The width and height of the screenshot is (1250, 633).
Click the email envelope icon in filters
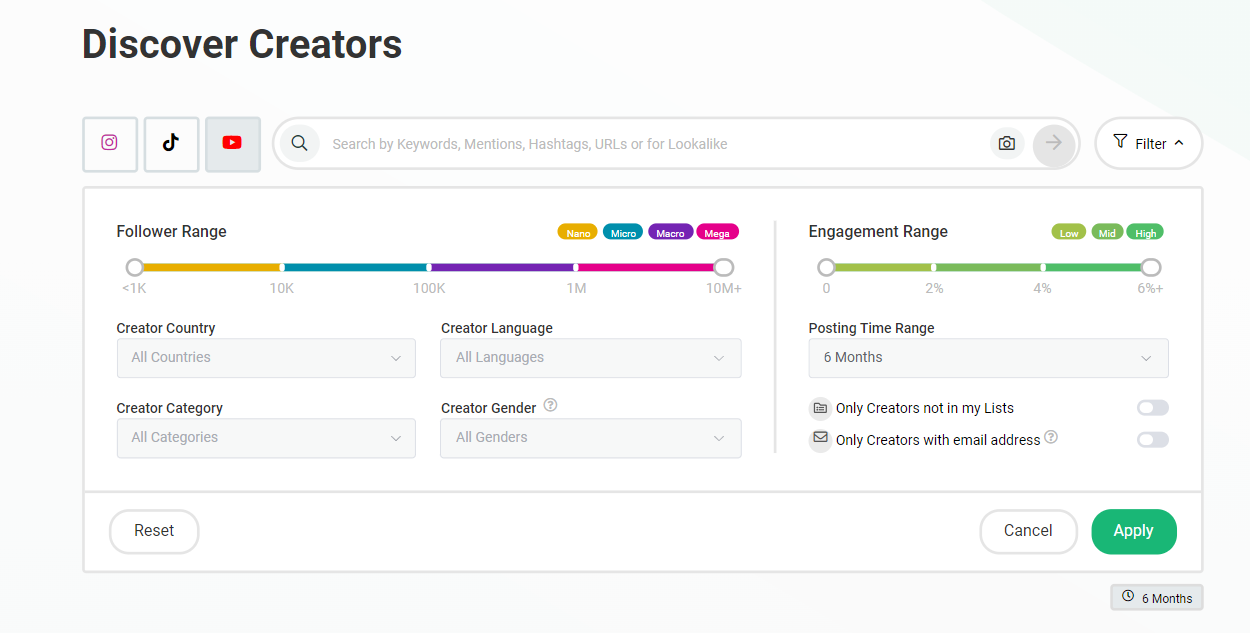coord(820,439)
